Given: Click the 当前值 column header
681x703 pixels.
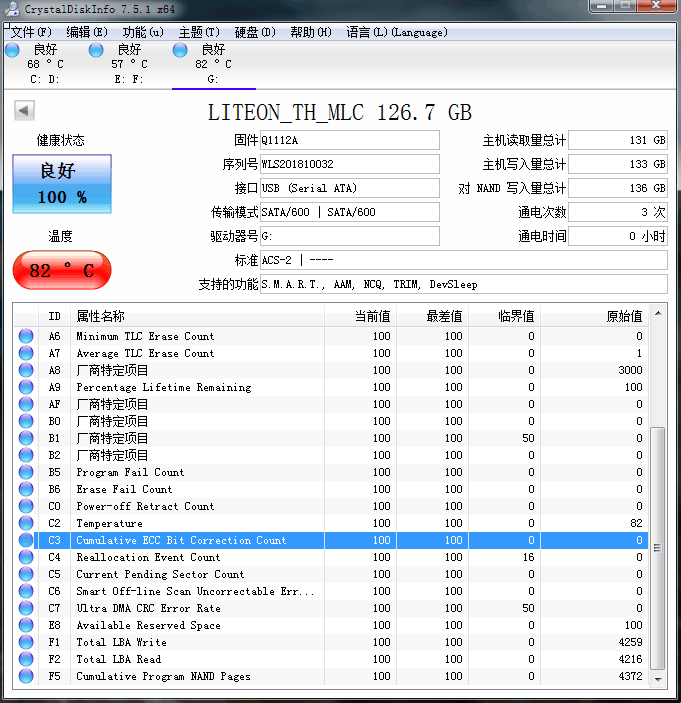Looking at the screenshot, I should [360, 317].
